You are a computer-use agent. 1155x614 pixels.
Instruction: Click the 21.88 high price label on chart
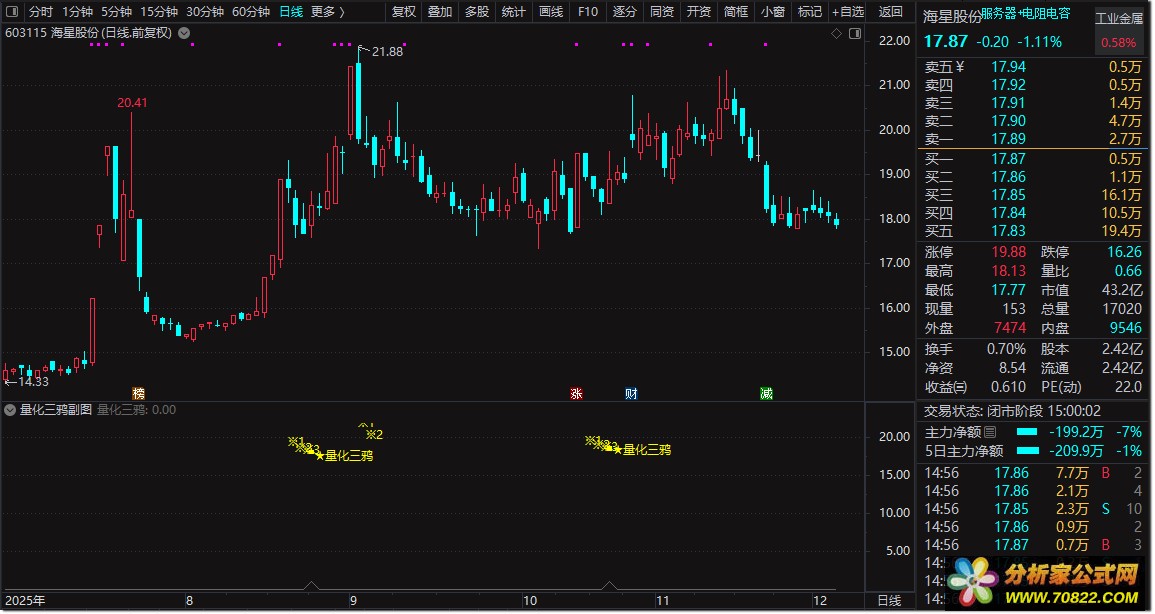(x=387, y=52)
